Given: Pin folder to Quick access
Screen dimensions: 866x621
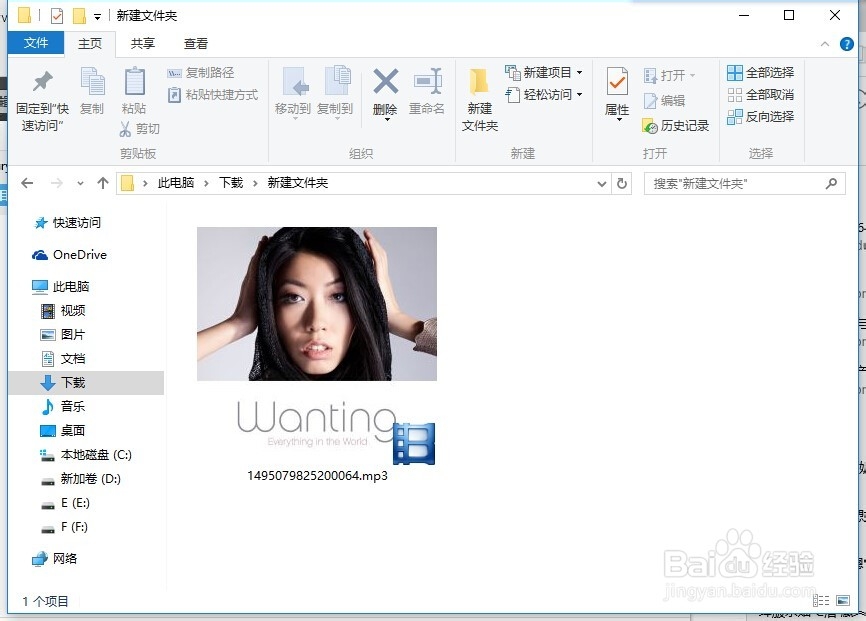Looking at the screenshot, I should click(x=43, y=101).
